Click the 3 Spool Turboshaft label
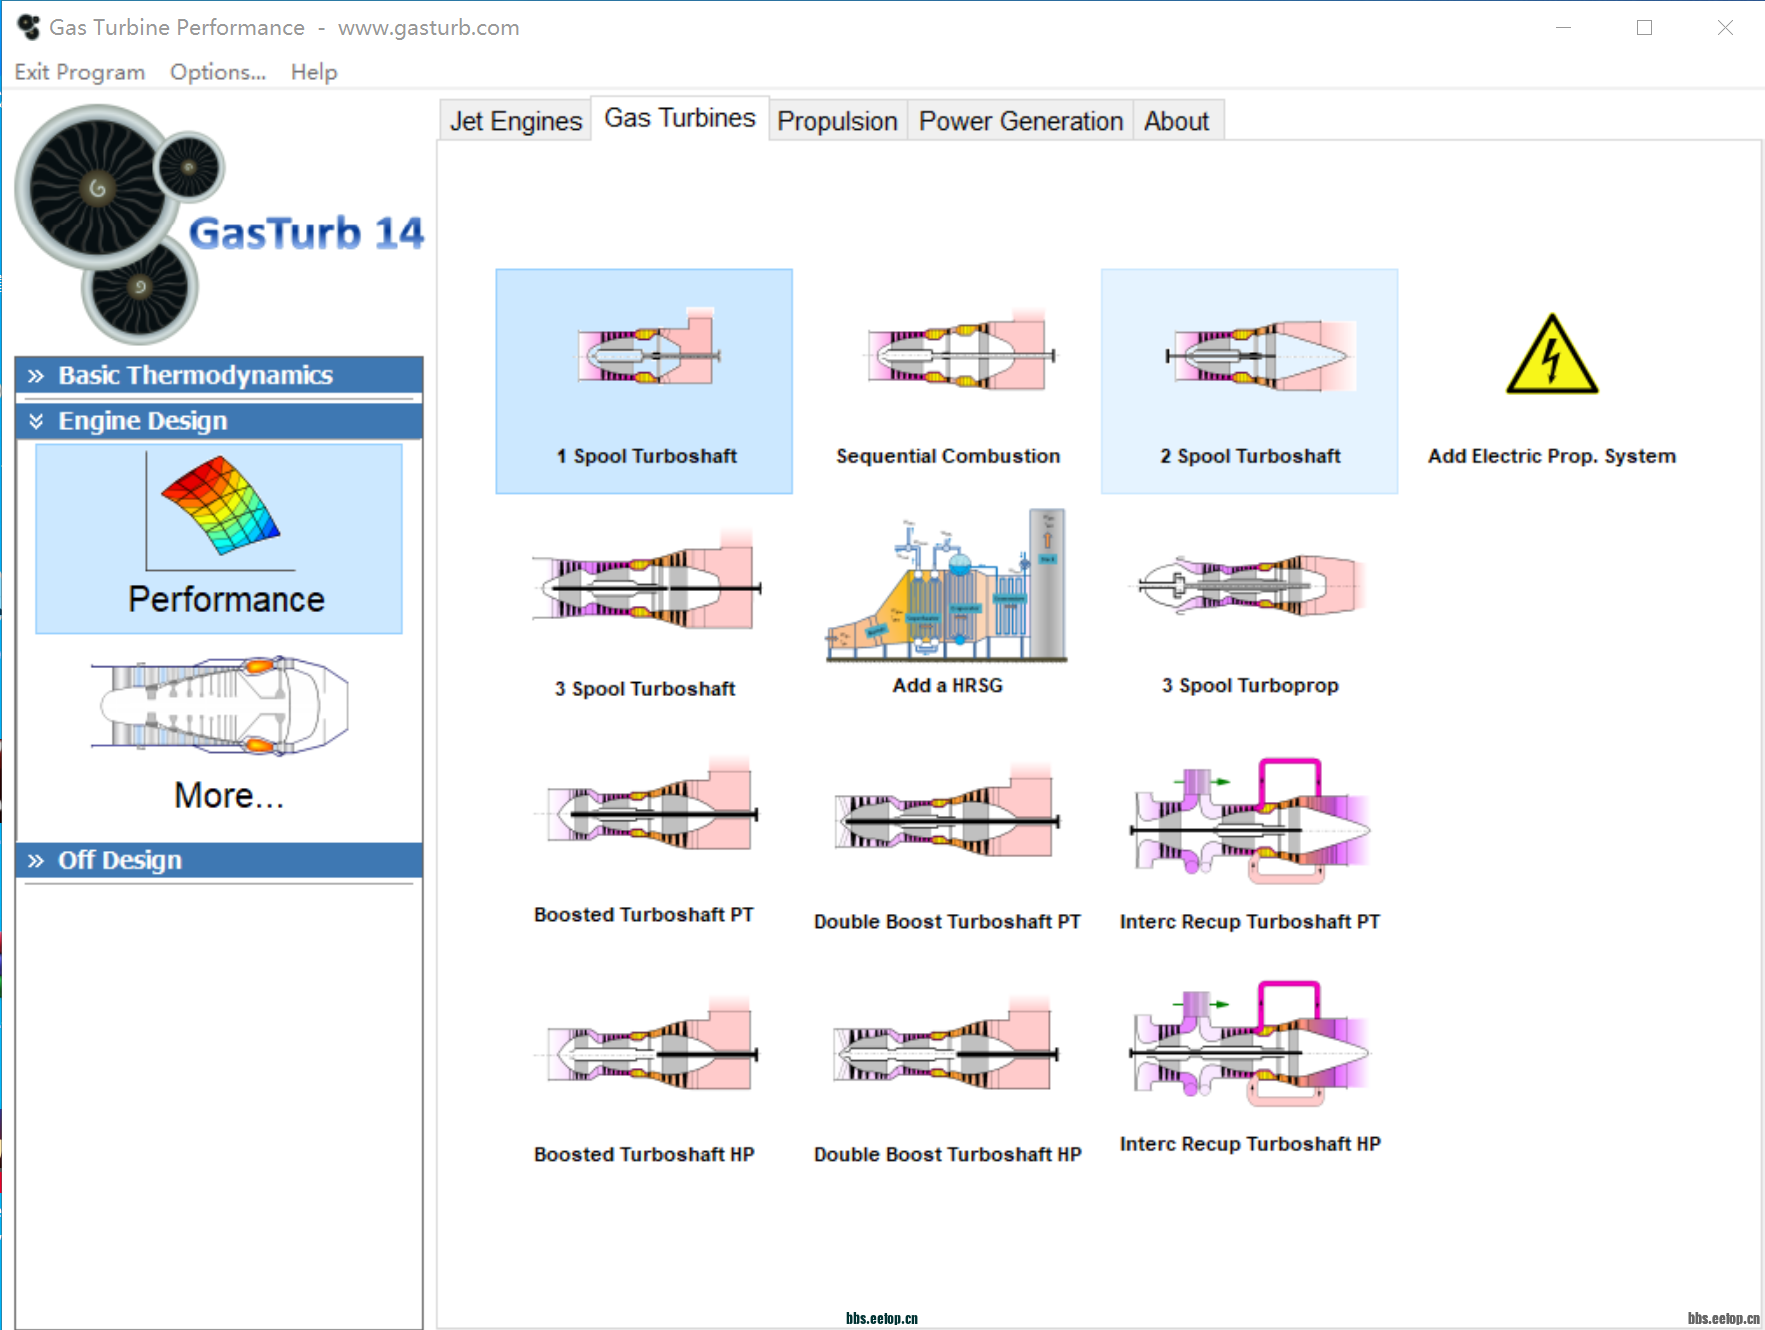This screenshot has width=1765, height=1330. coord(645,689)
